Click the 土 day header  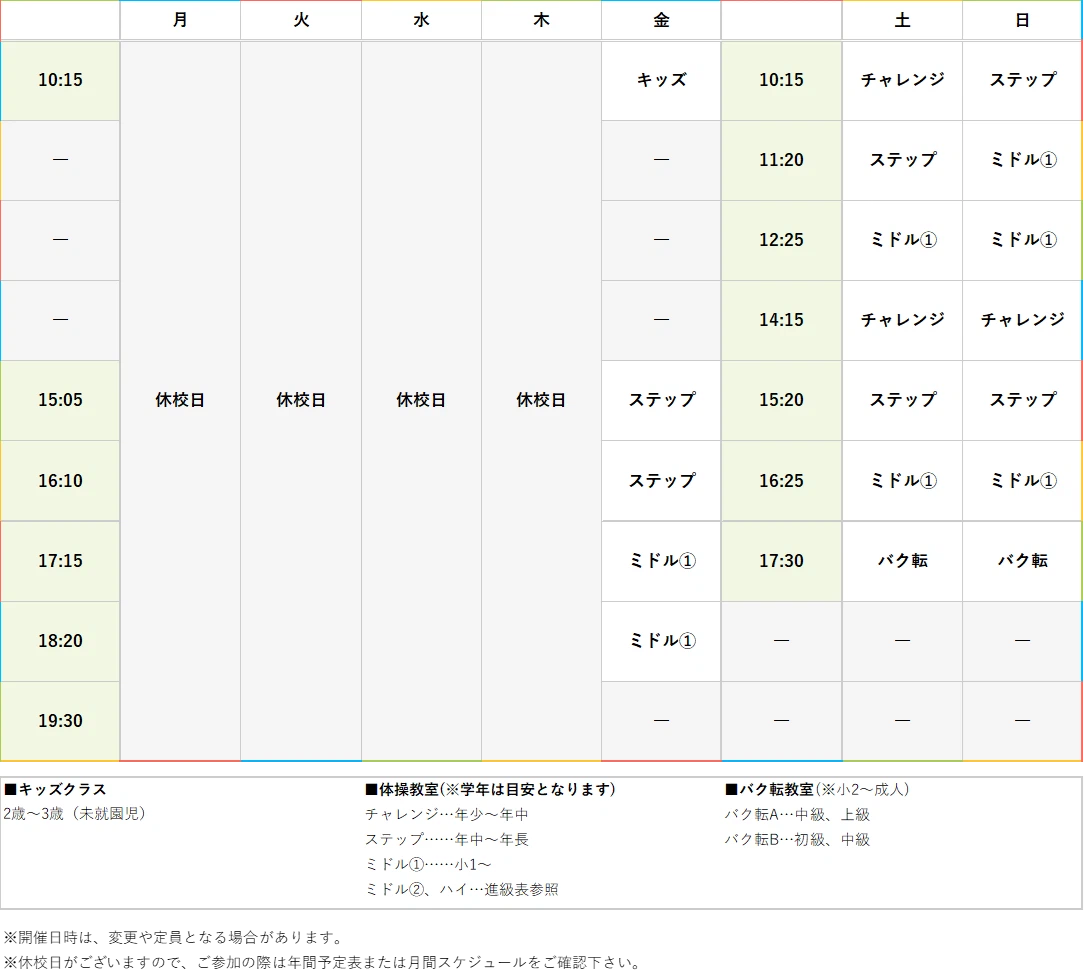pyautogui.click(x=902, y=20)
